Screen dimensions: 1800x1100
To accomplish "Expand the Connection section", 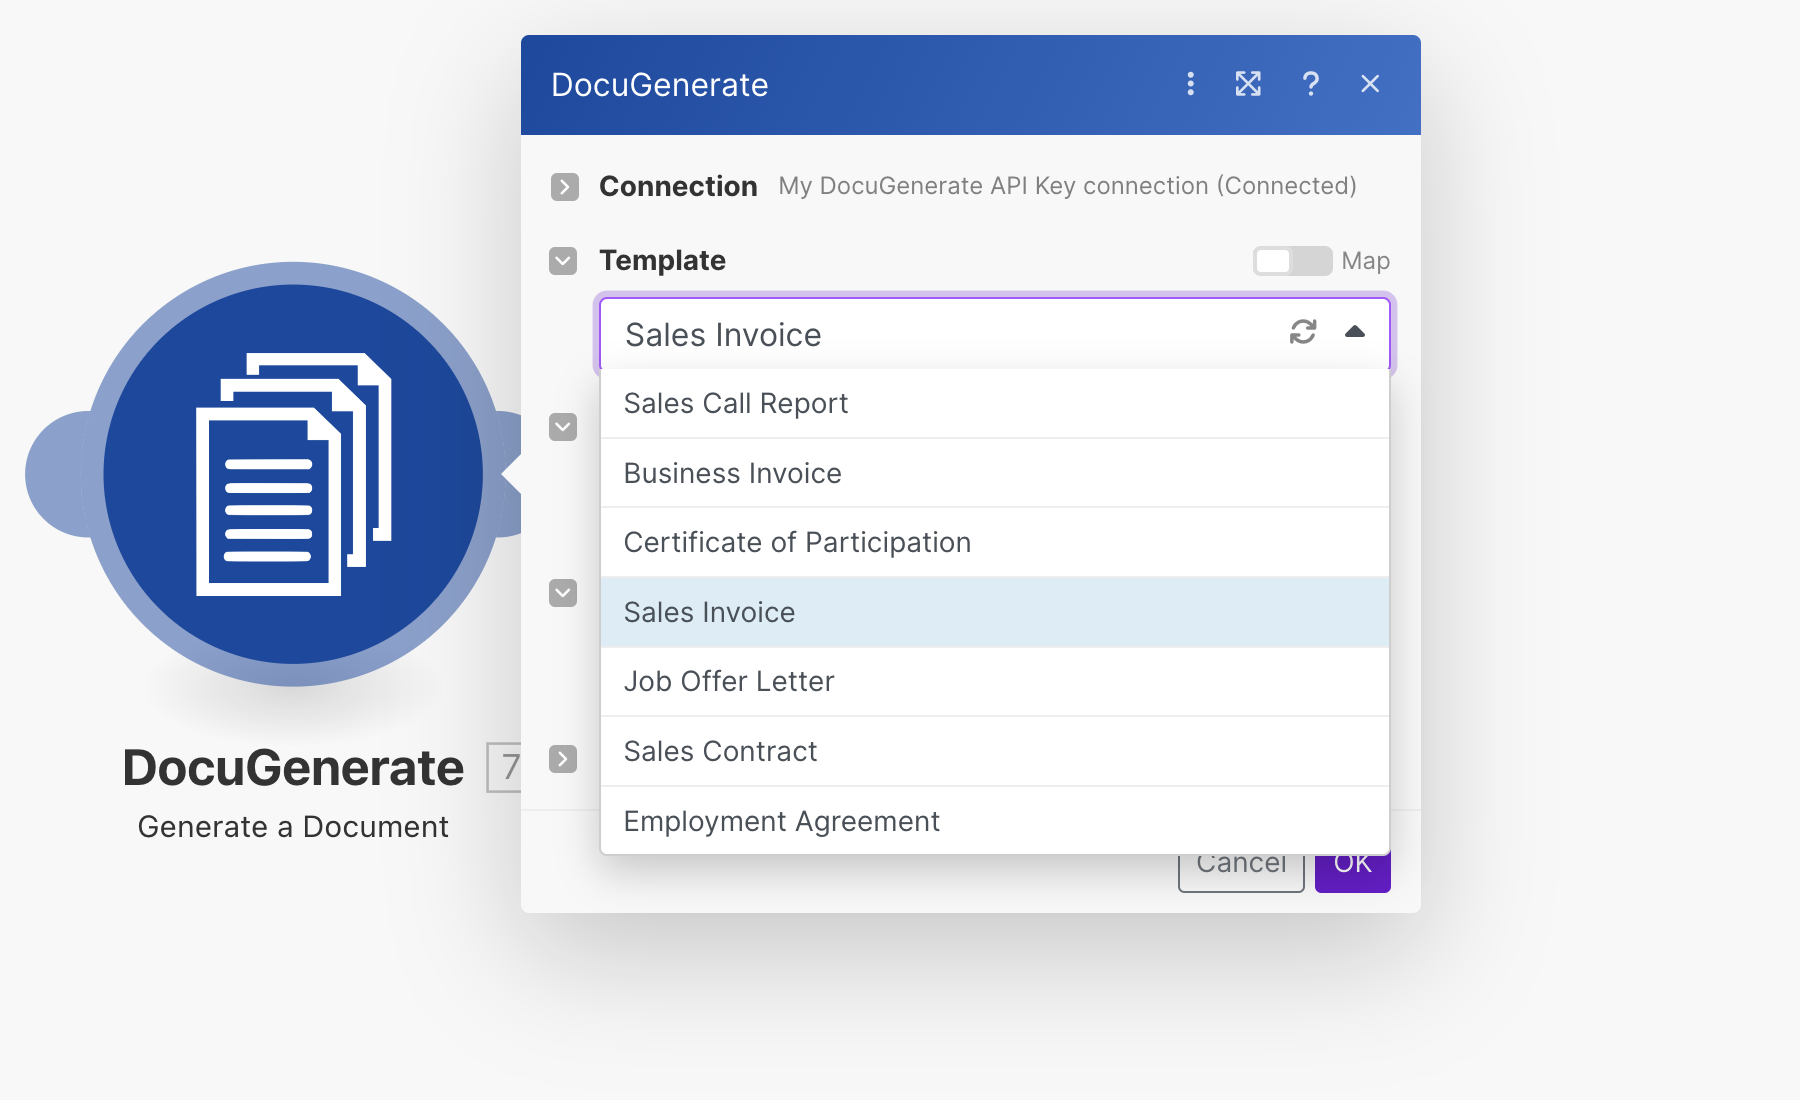I will click(x=565, y=187).
